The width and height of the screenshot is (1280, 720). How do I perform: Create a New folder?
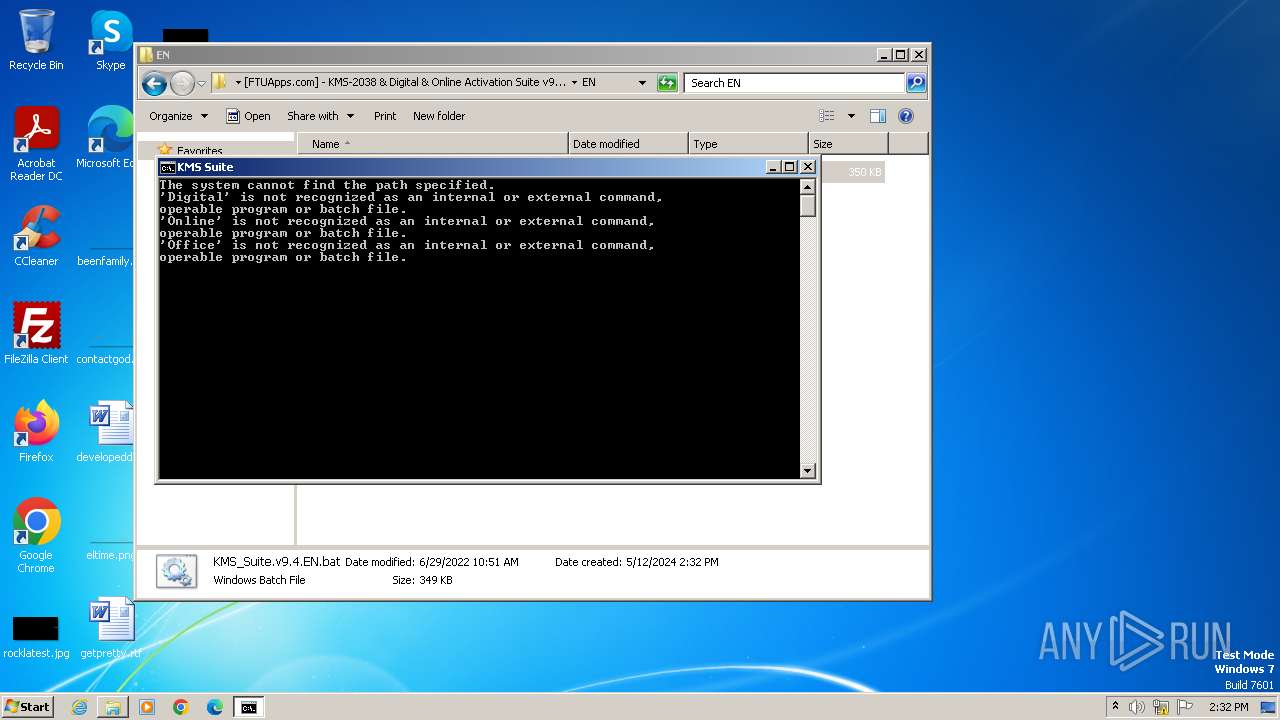coord(439,116)
